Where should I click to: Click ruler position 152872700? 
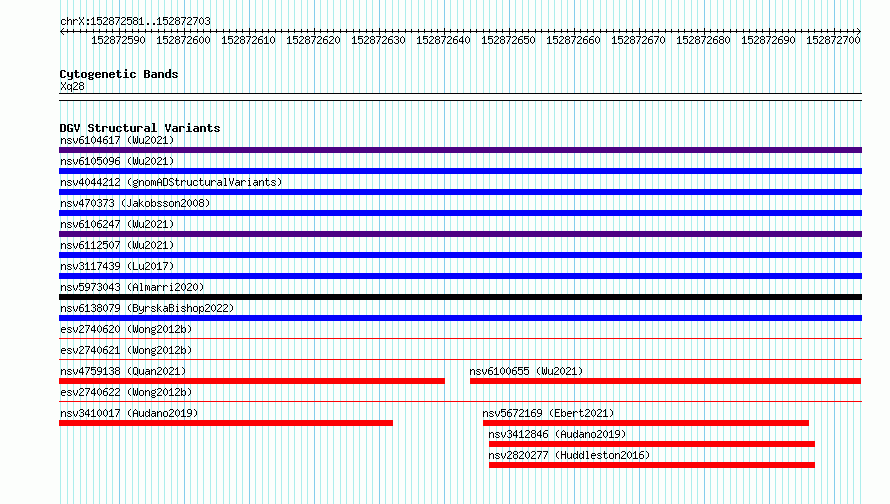pyautogui.click(x=833, y=40)
